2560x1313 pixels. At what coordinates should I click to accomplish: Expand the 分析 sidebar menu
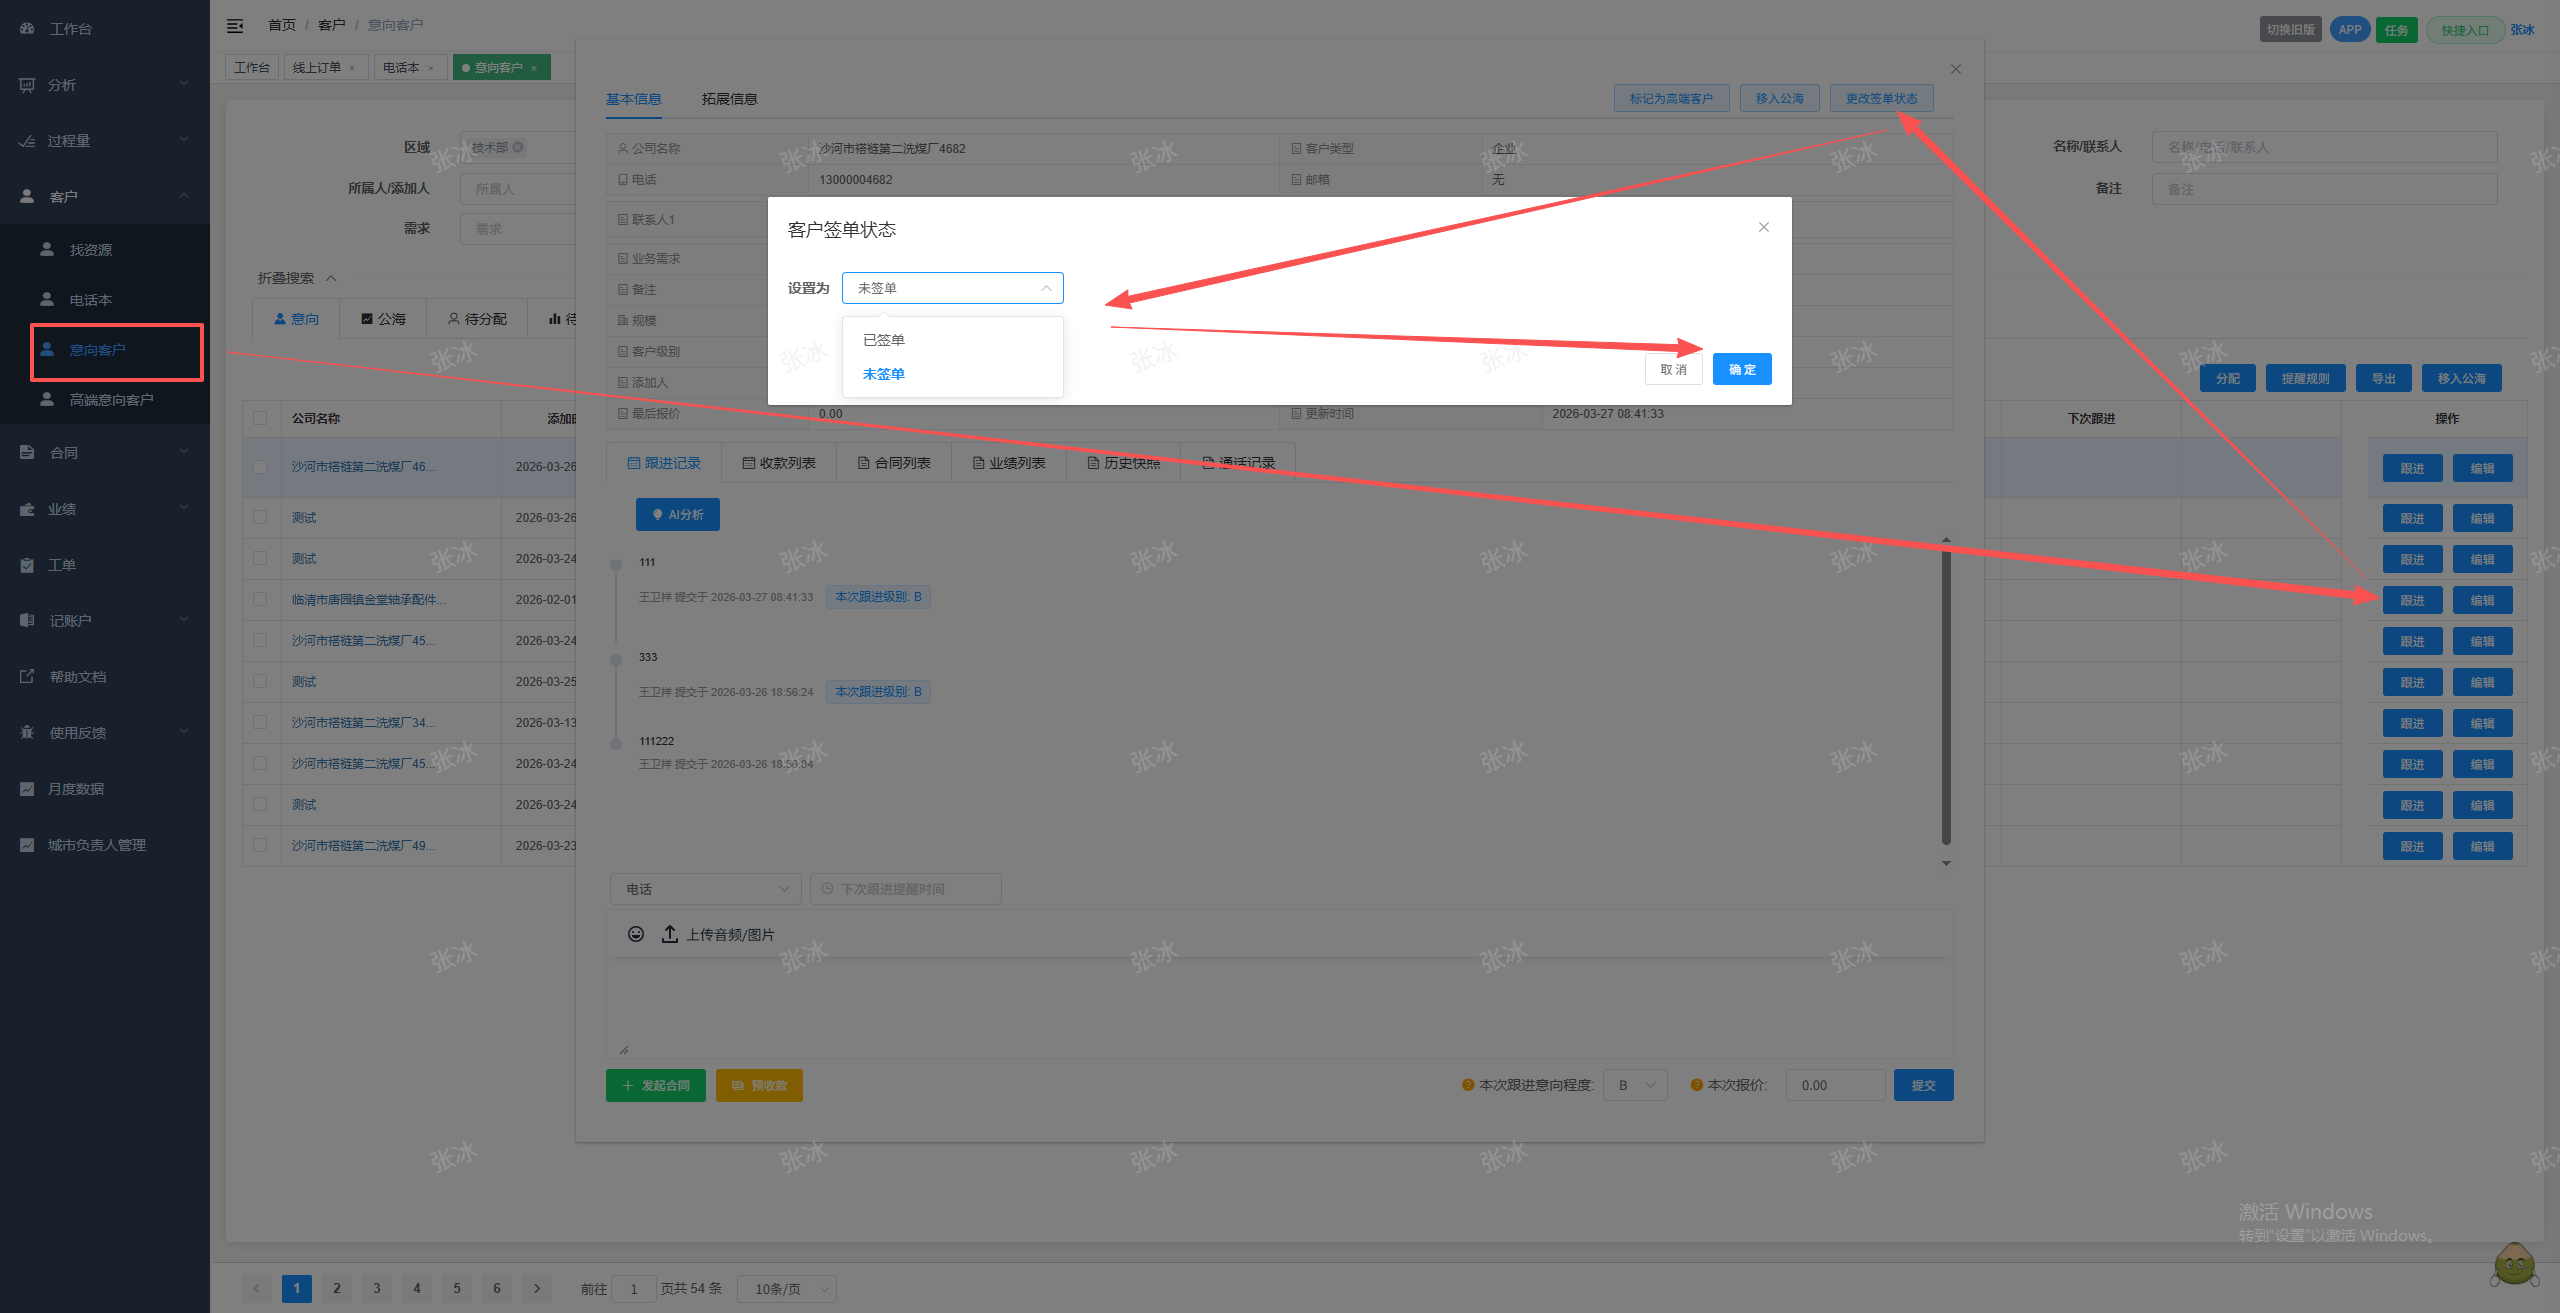[x=105, y=85]
